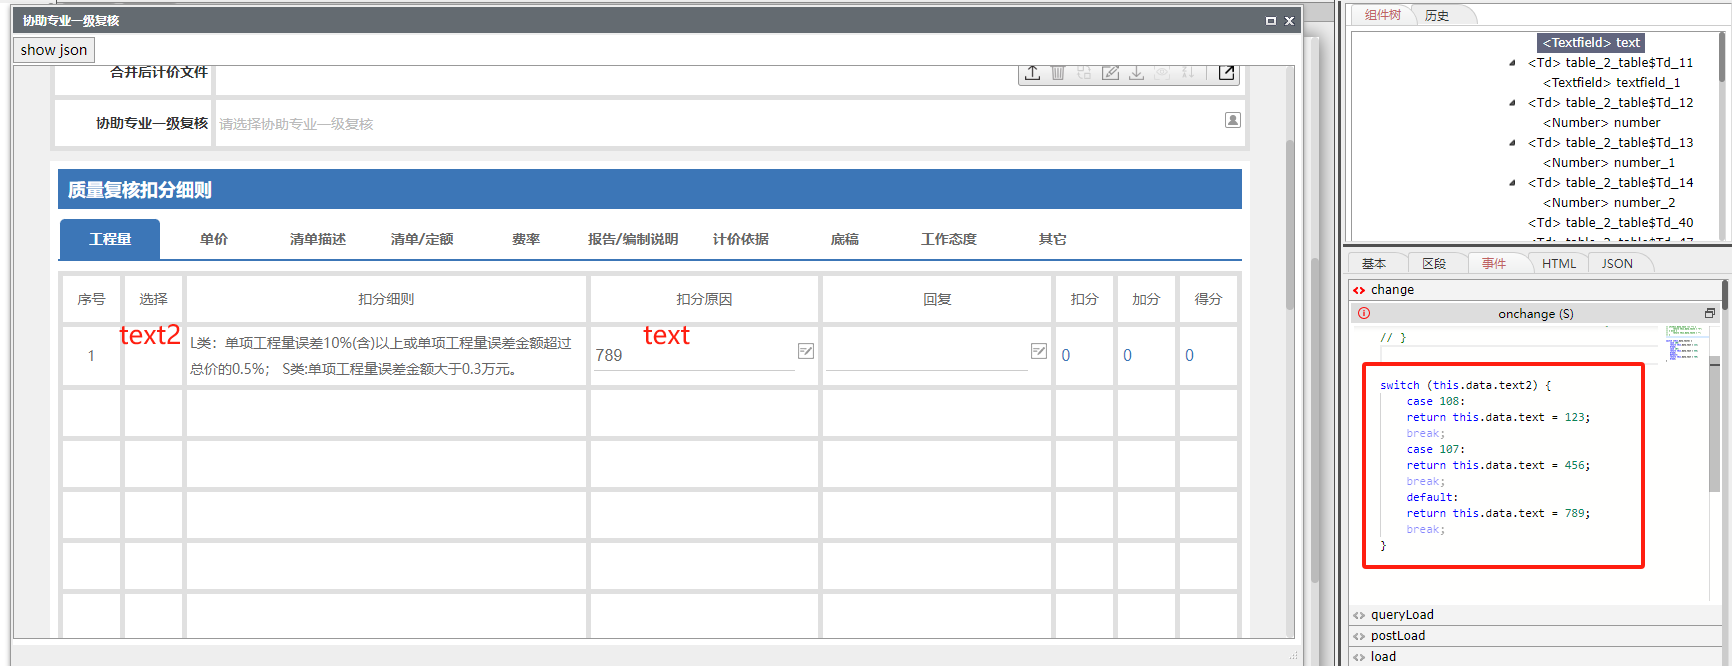Click the upload icon in attachment toolbar
The height and width of the screenshot is (666, 1732).
tap(1032, 73)
